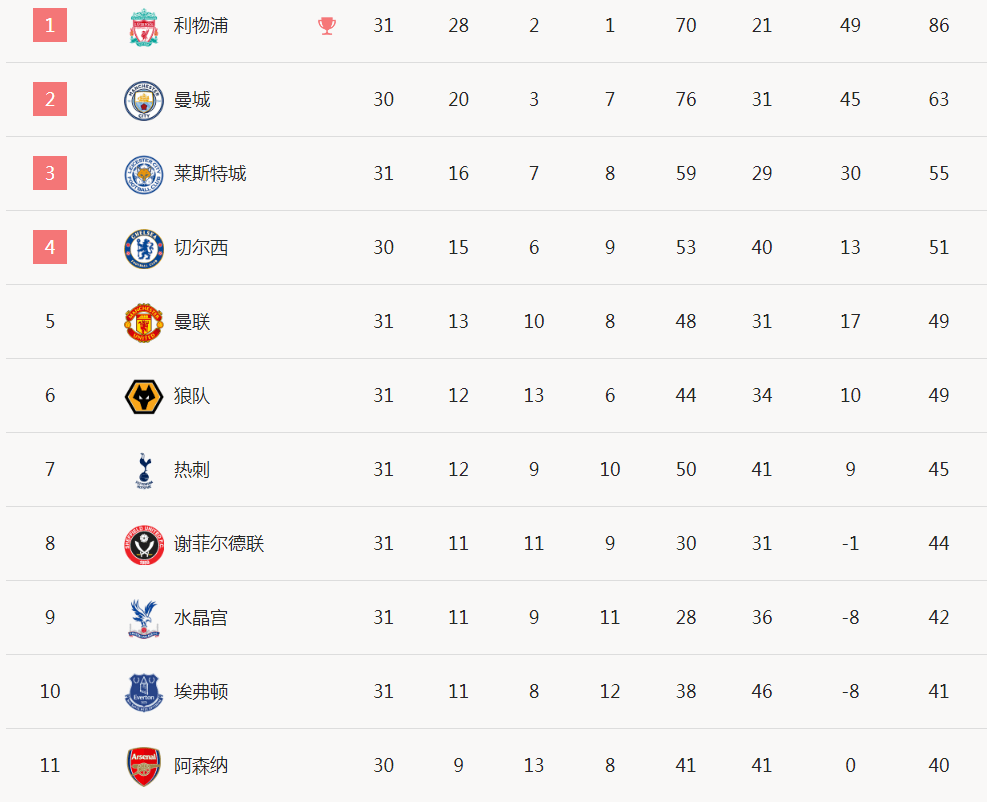
Task: Click the Sheffield United crest
Action: pyautogui.click(x=144, y=544)
